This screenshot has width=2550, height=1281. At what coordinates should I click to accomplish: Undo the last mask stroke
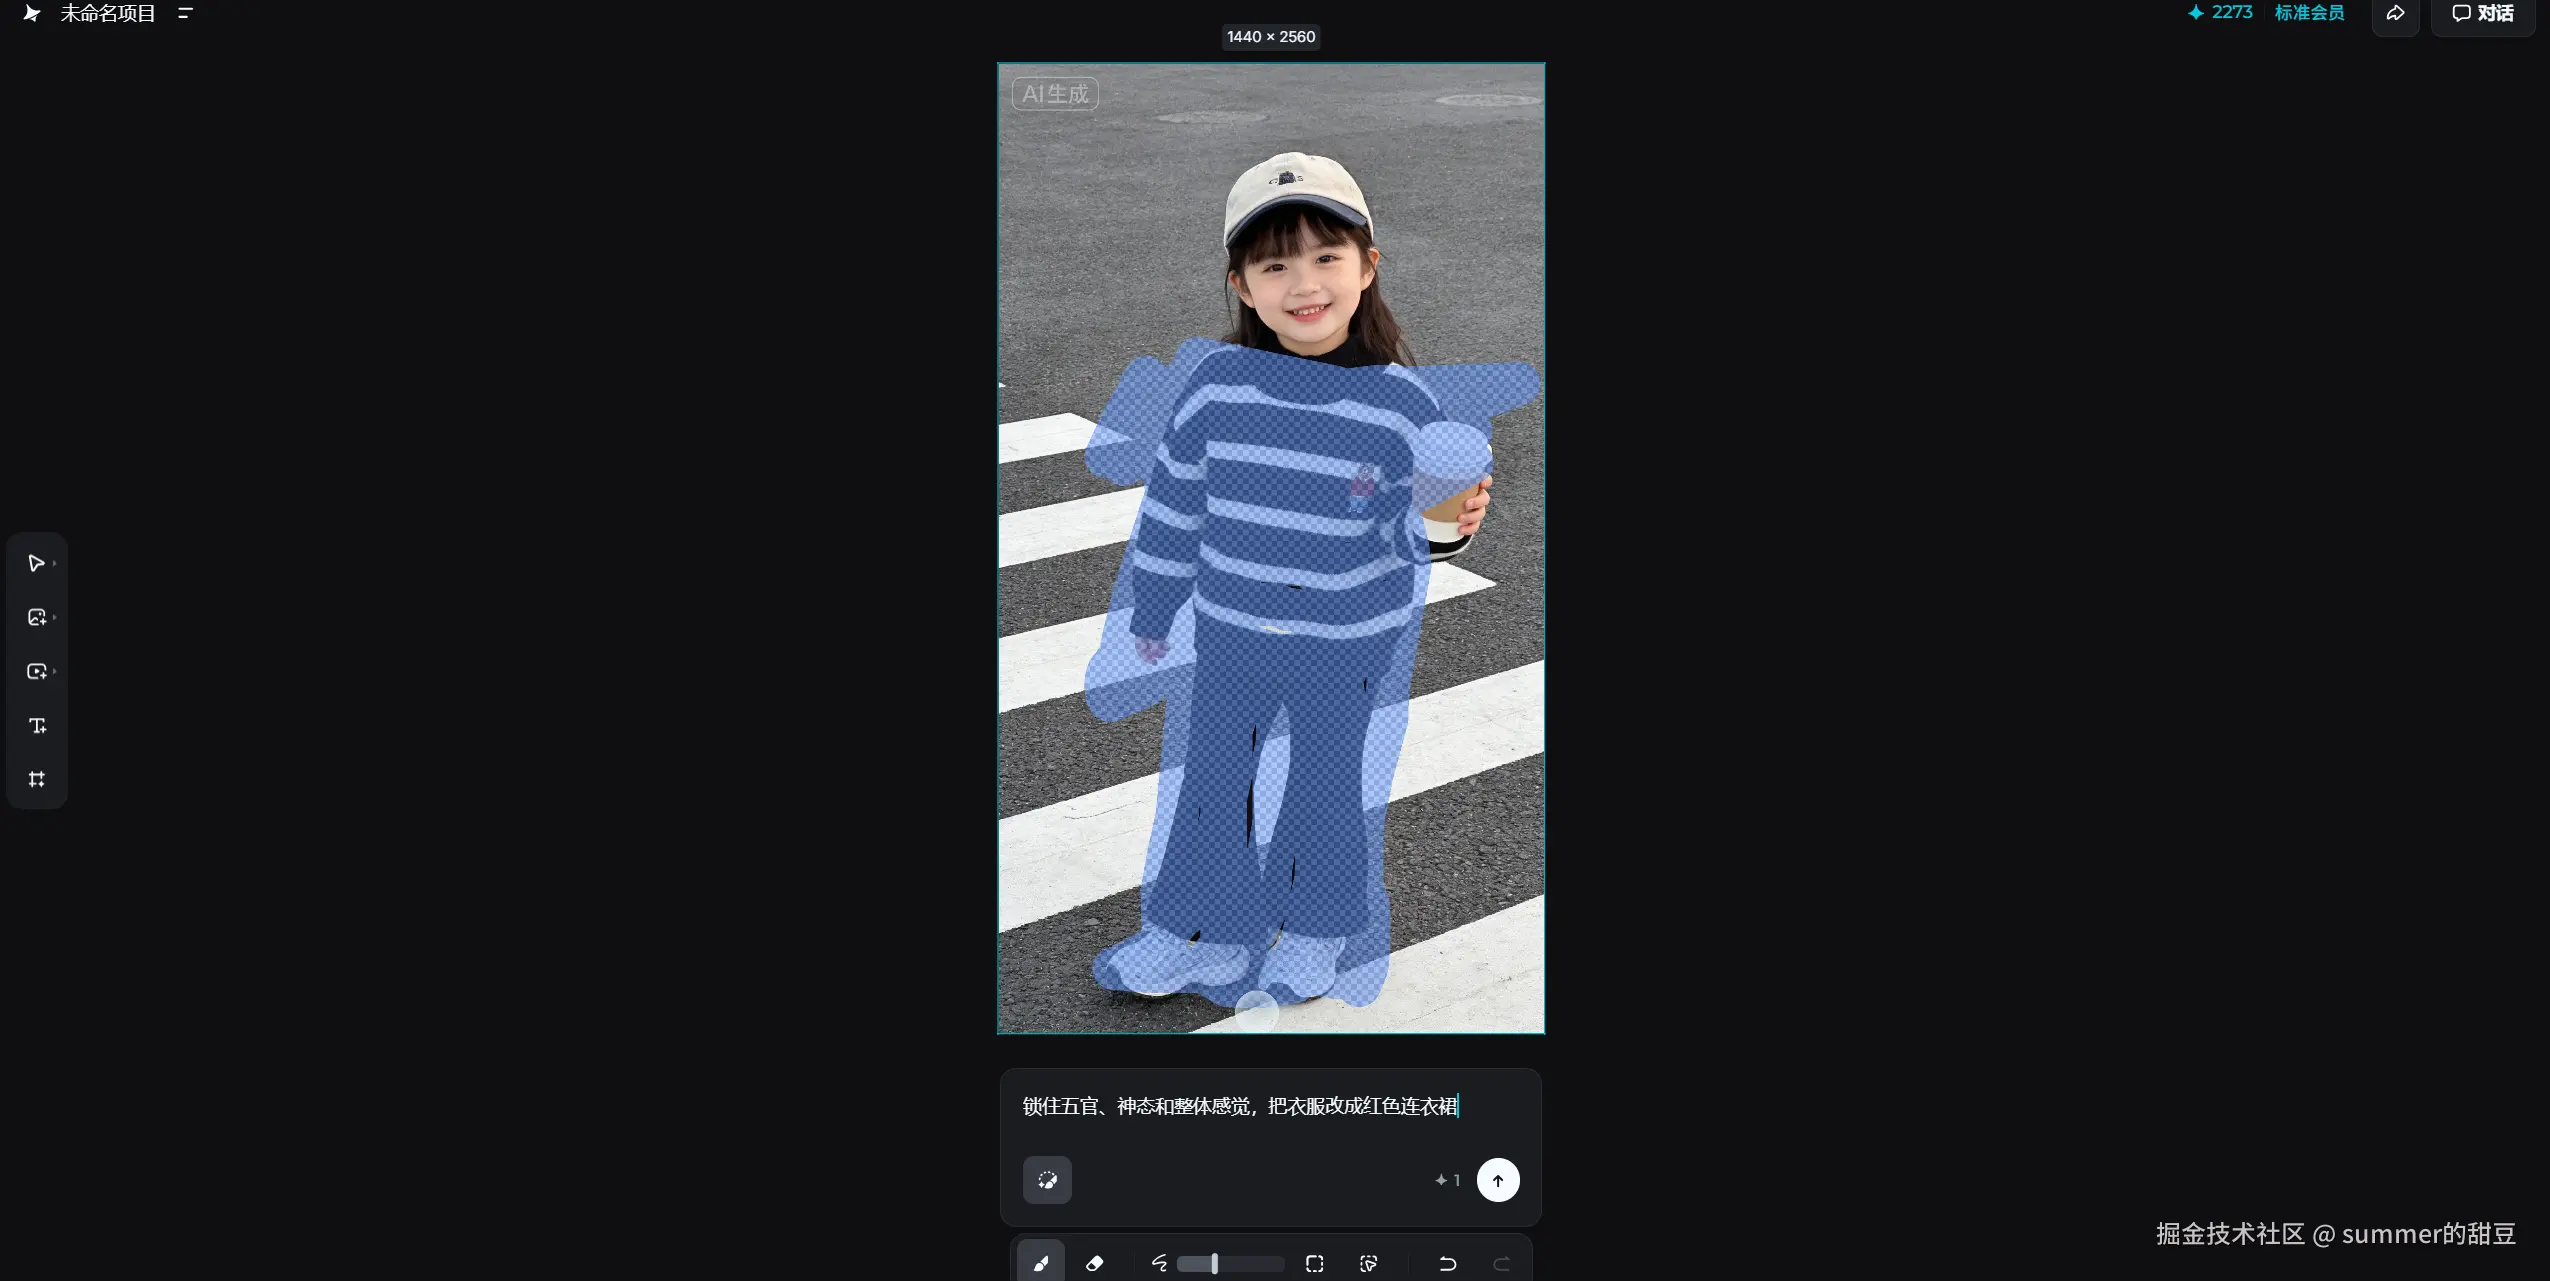(x=1447, y=1263)
